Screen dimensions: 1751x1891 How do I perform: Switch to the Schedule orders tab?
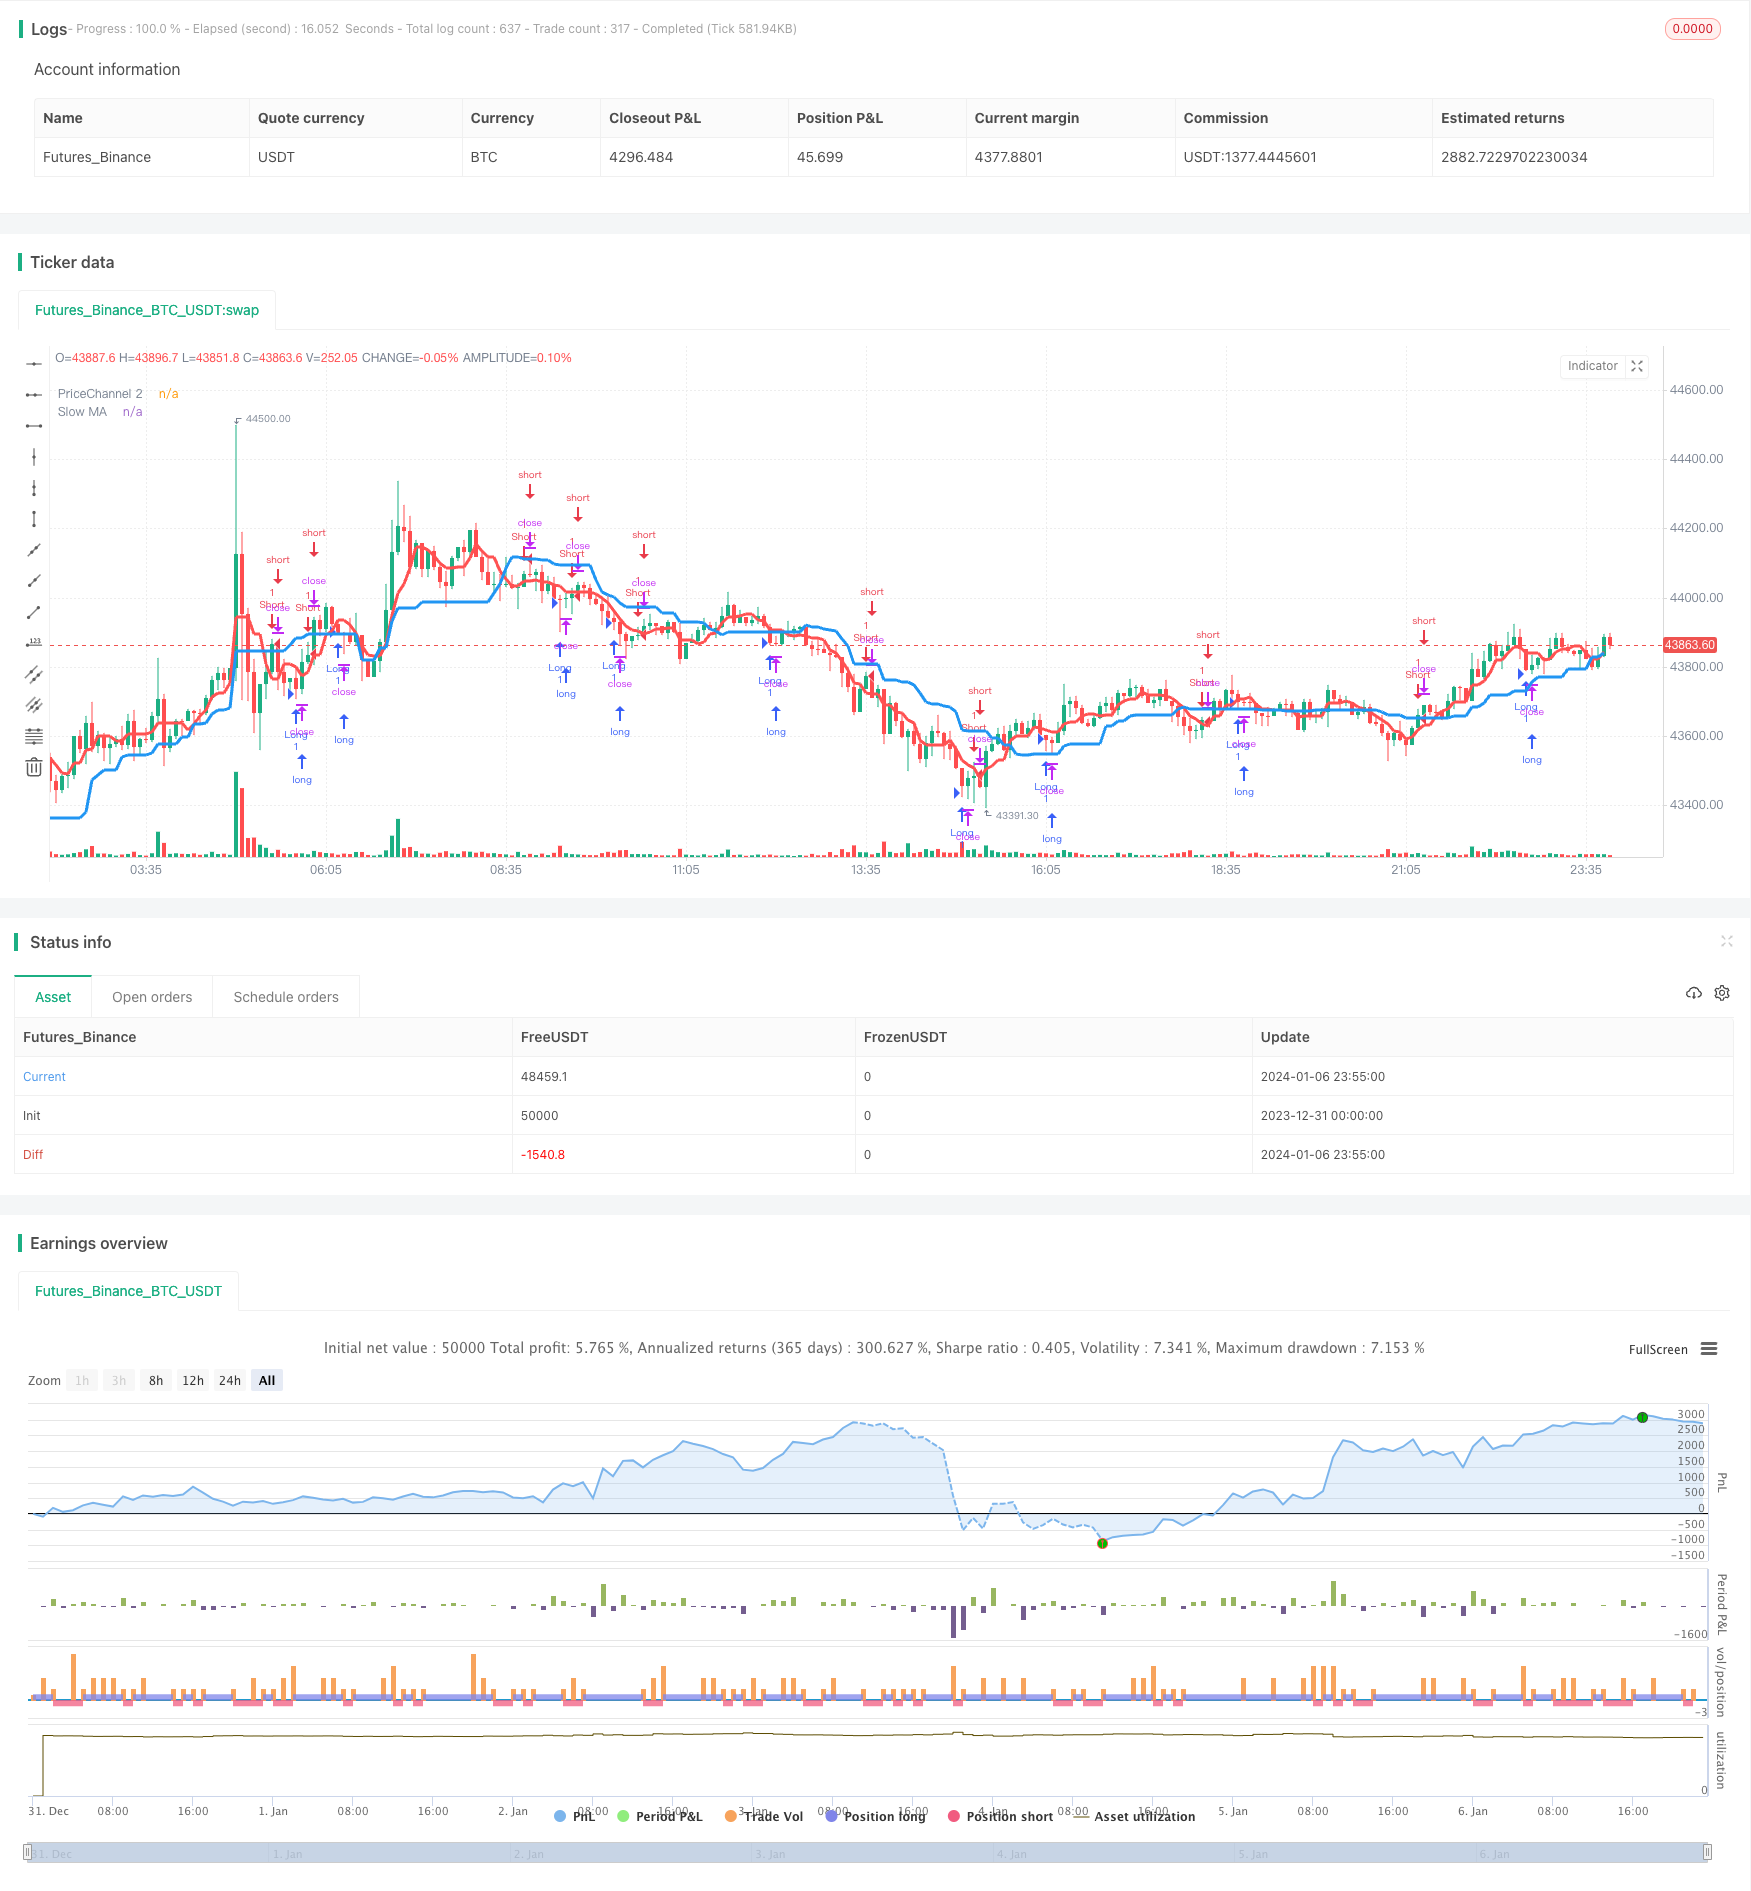(x=286, y=997)
